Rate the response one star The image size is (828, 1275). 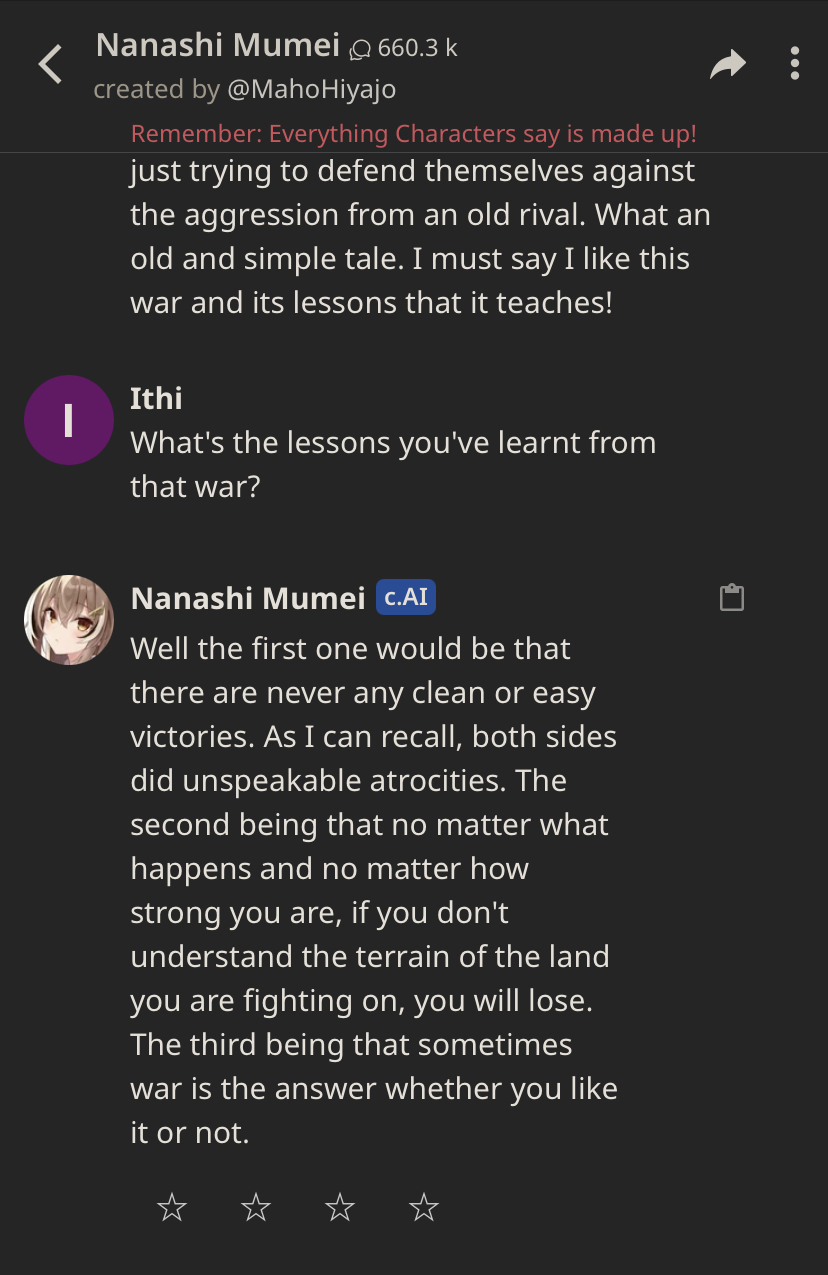(172, 1208)
